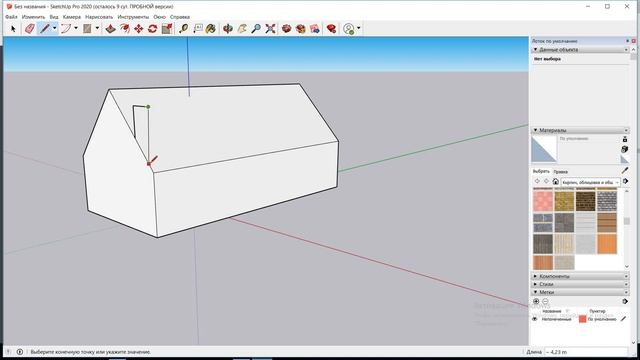Select the arrow Select tool
Screen dimensions: 640x360
click(13, 29)
